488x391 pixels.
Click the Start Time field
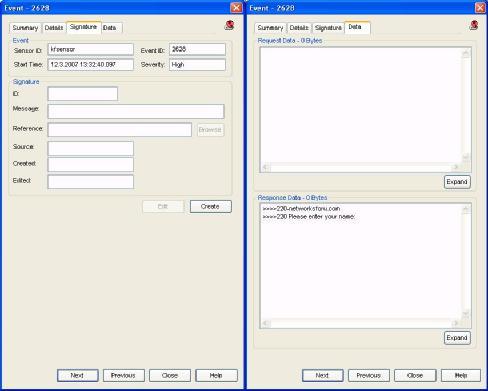[91, 65]
